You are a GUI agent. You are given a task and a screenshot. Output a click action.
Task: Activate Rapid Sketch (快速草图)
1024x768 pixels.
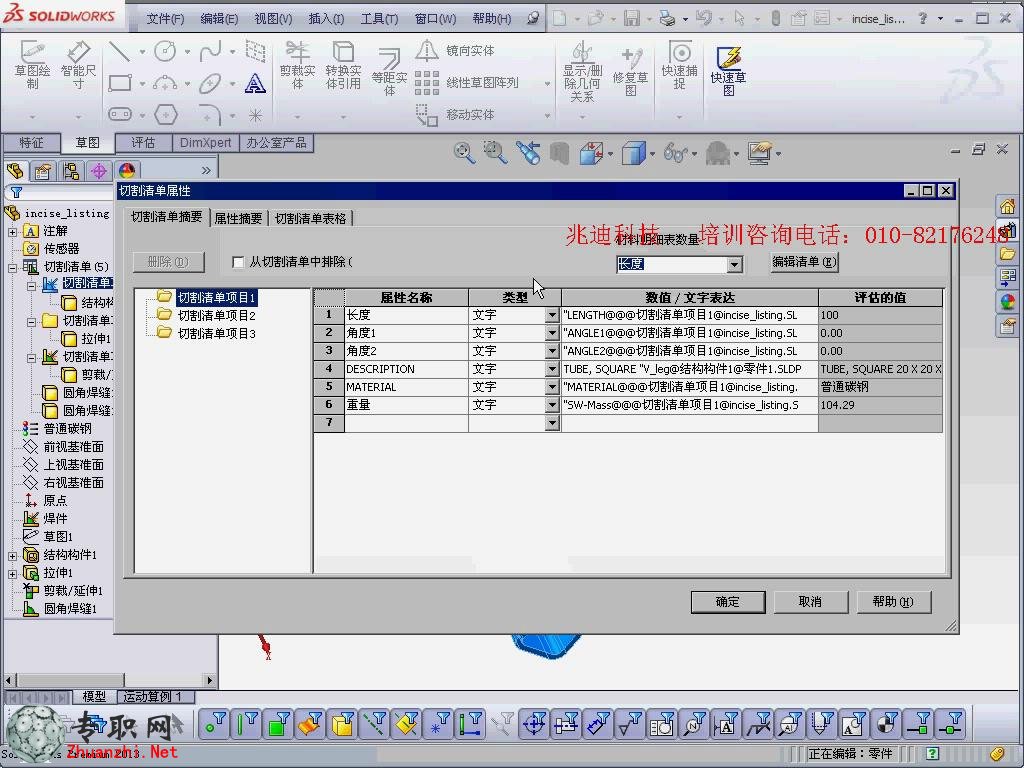[x=728, y=71]
